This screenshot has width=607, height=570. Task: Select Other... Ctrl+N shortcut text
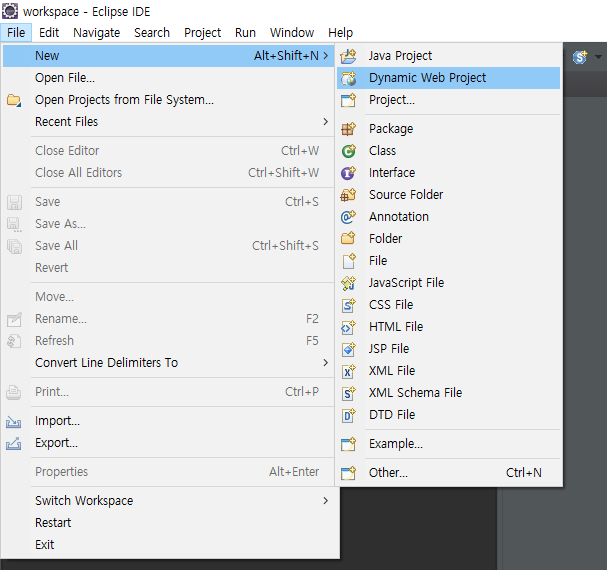tap(523, 473)
